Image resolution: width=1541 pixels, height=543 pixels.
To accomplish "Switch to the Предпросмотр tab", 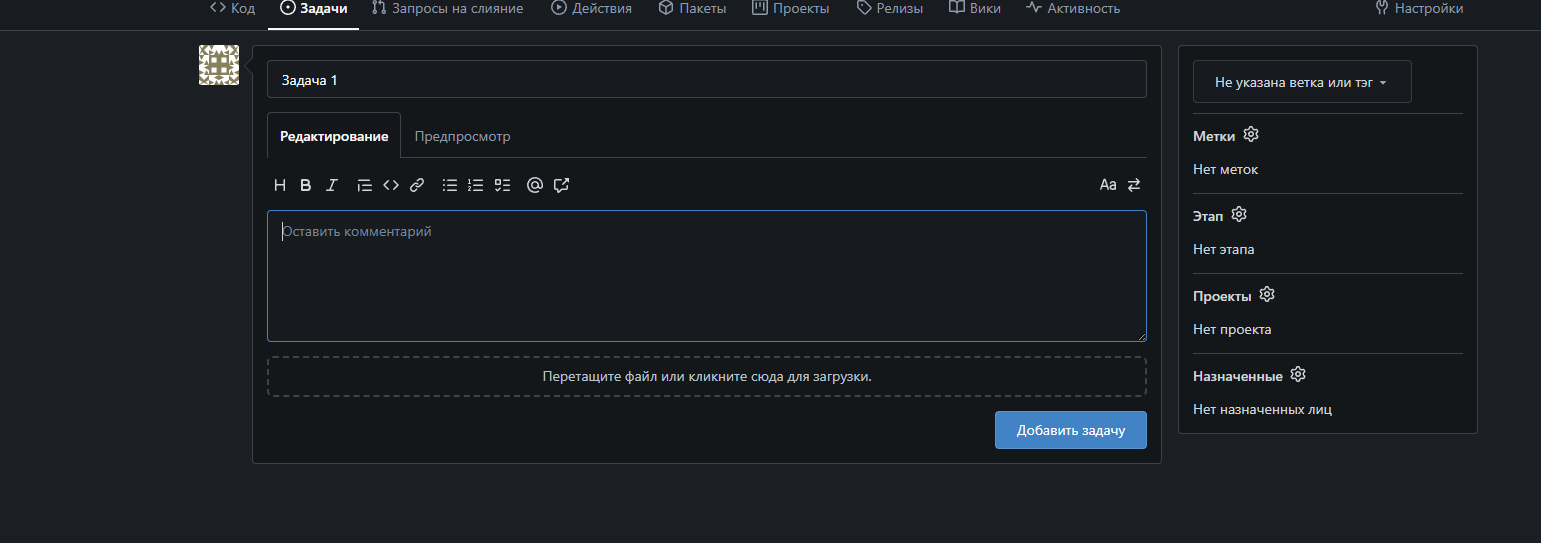I will [x=462, y=137].
